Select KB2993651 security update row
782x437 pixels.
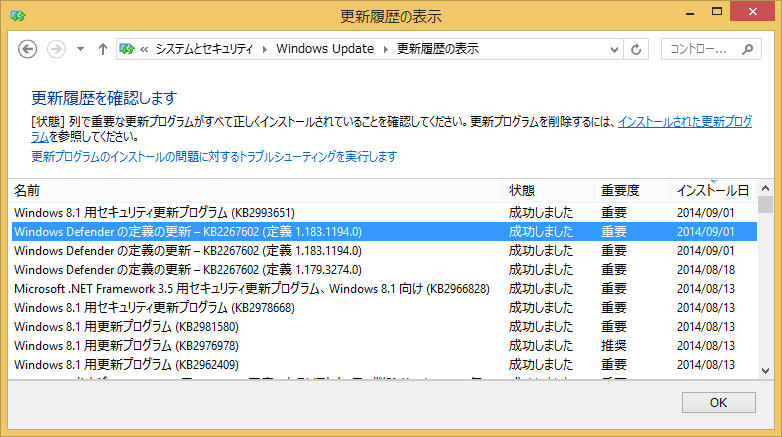pyautogui.click(x=384, y=213)
